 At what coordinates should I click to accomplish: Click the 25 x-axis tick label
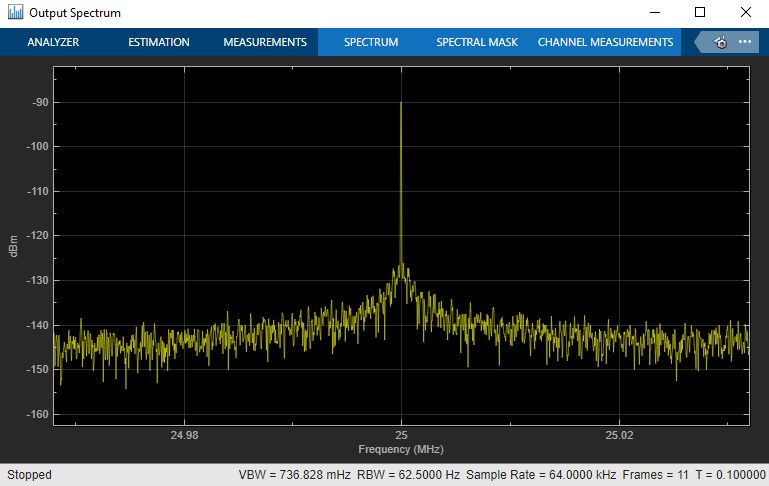[401, 435]
